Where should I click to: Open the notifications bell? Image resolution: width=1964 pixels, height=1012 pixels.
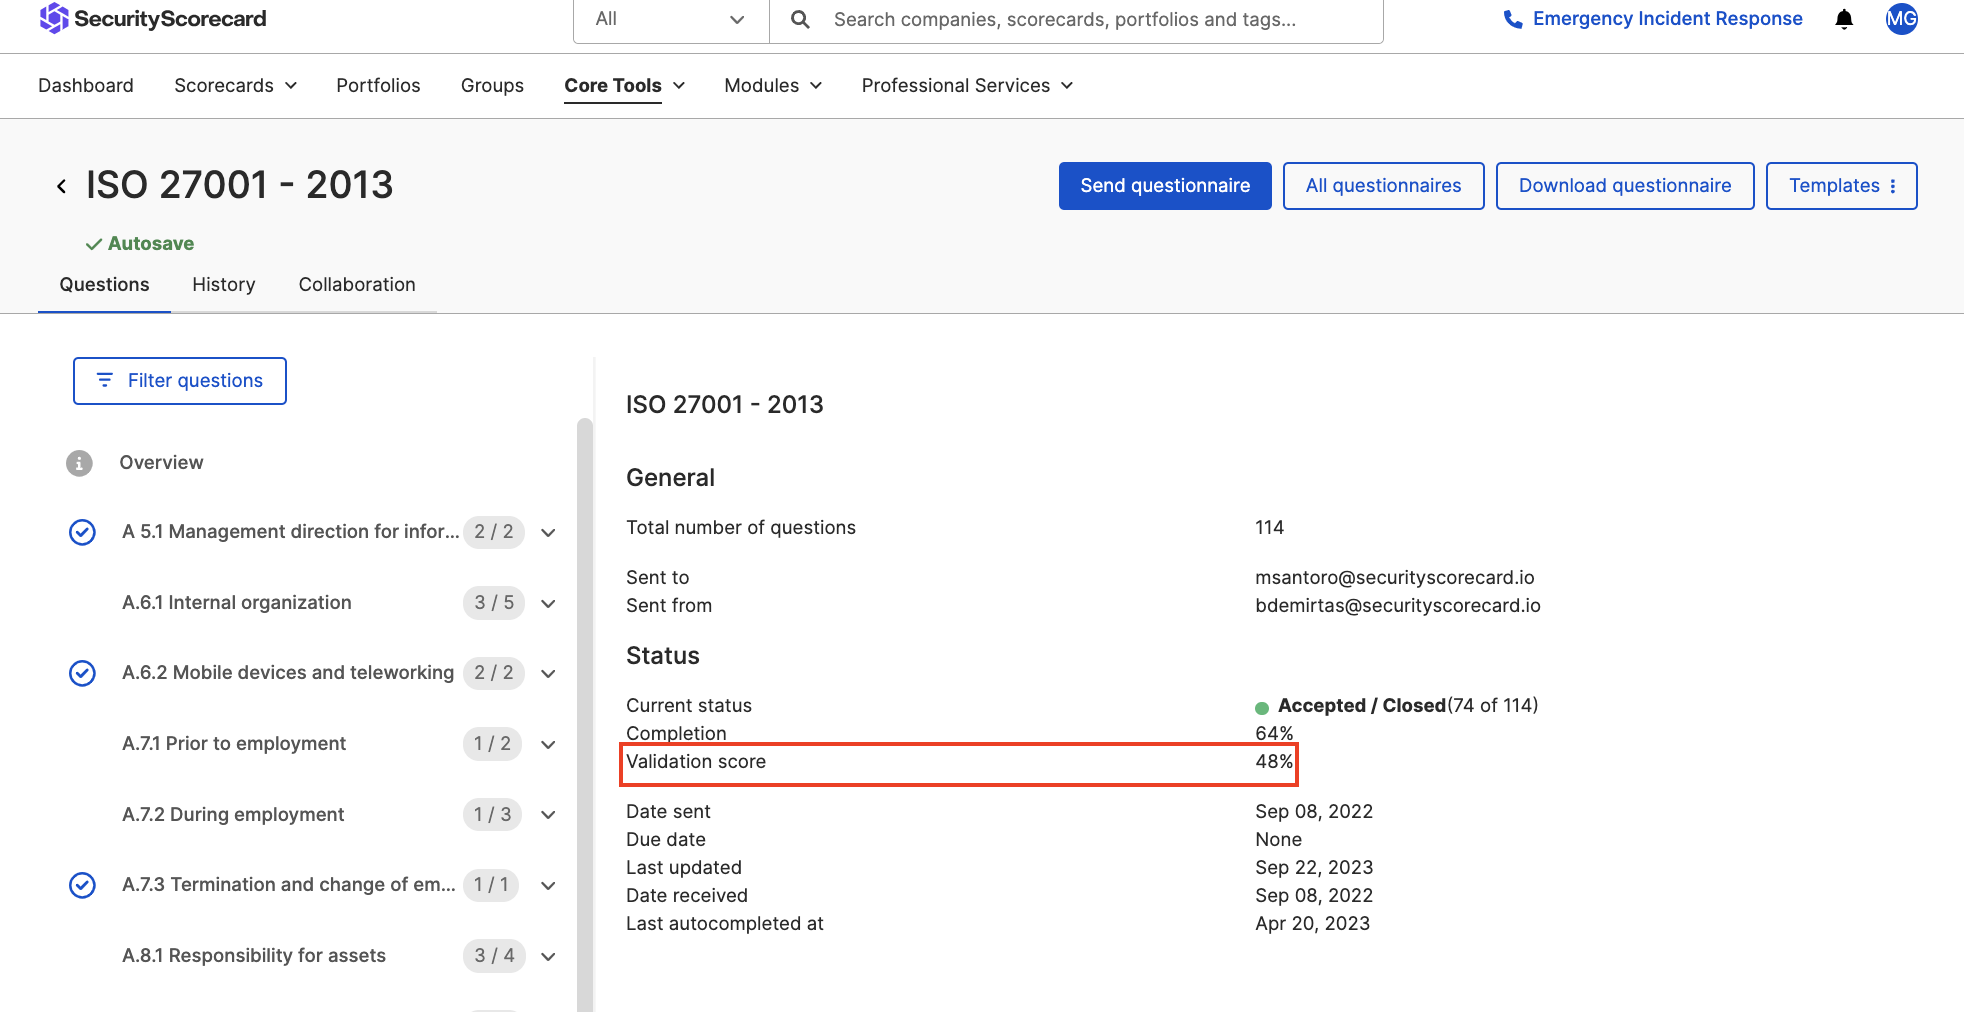(x=1844, y=19)
